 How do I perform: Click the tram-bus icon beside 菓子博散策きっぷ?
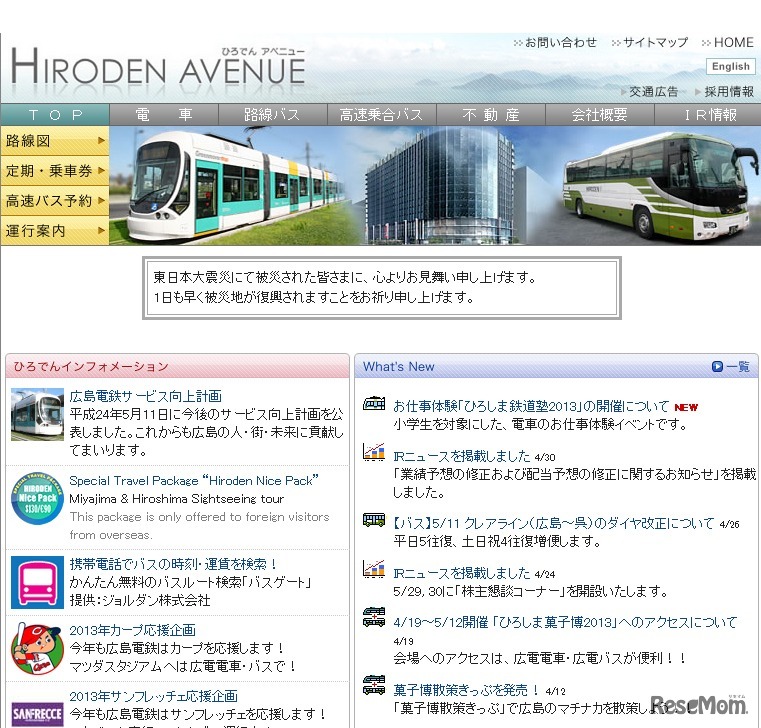coord(374,685)
